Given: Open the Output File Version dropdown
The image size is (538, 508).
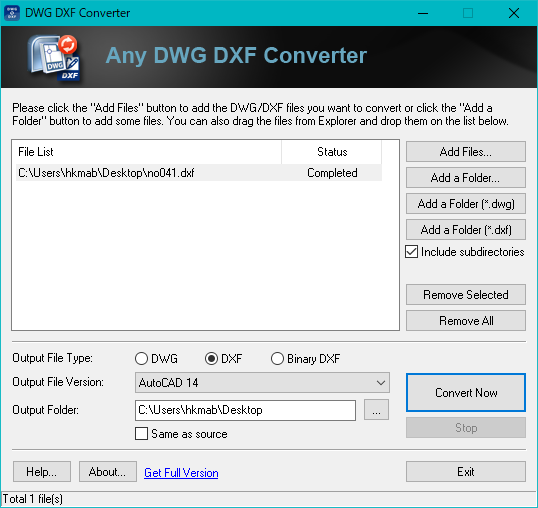Looking at the screenshot, I should coord(262,382).
